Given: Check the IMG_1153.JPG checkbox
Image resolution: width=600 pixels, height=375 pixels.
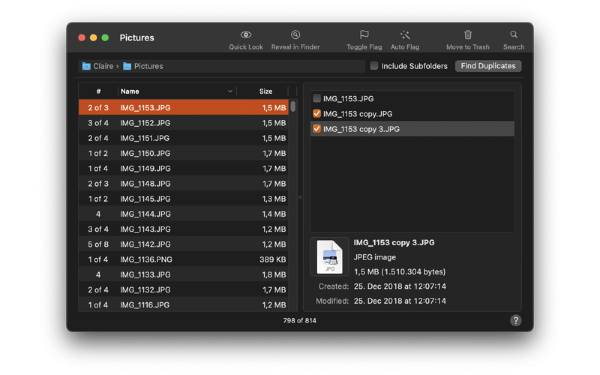Looking at the screenshot, I should click(x=316, y=99).
